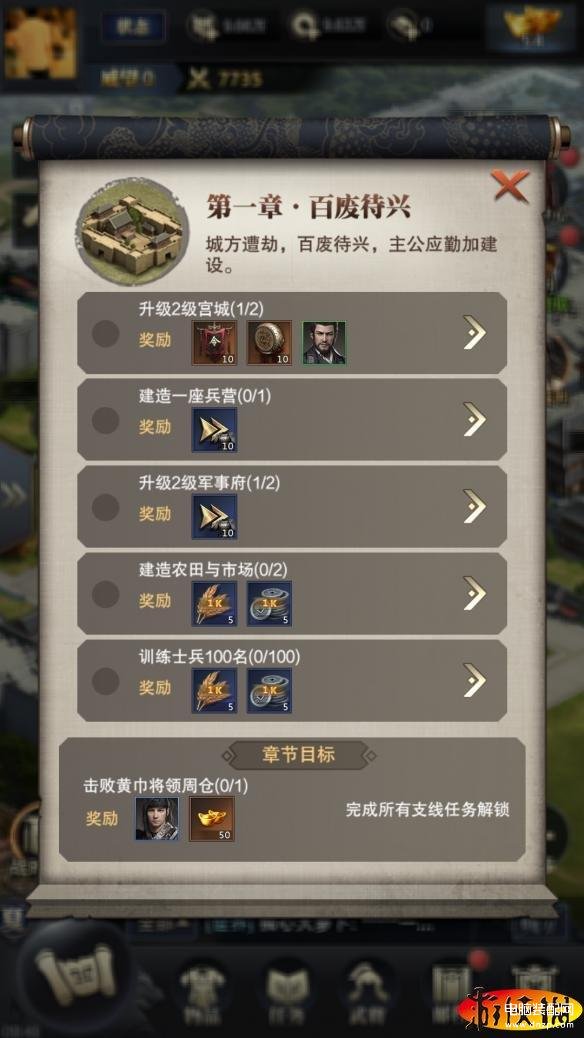View the hero portrait reward for palace upgrade
The image size is (584, 1038).
[x=324, y=342]
